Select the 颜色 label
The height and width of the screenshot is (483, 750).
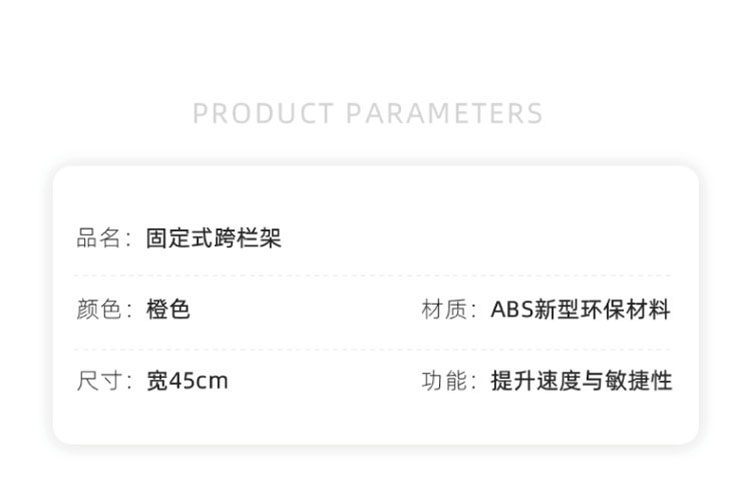click(x=99, y=309)
